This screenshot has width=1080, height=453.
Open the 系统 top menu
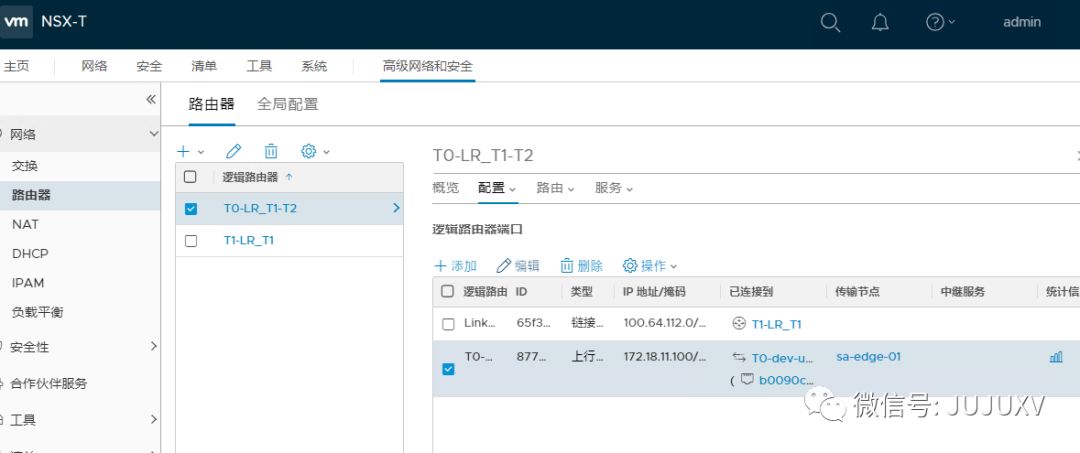point(315,66)
